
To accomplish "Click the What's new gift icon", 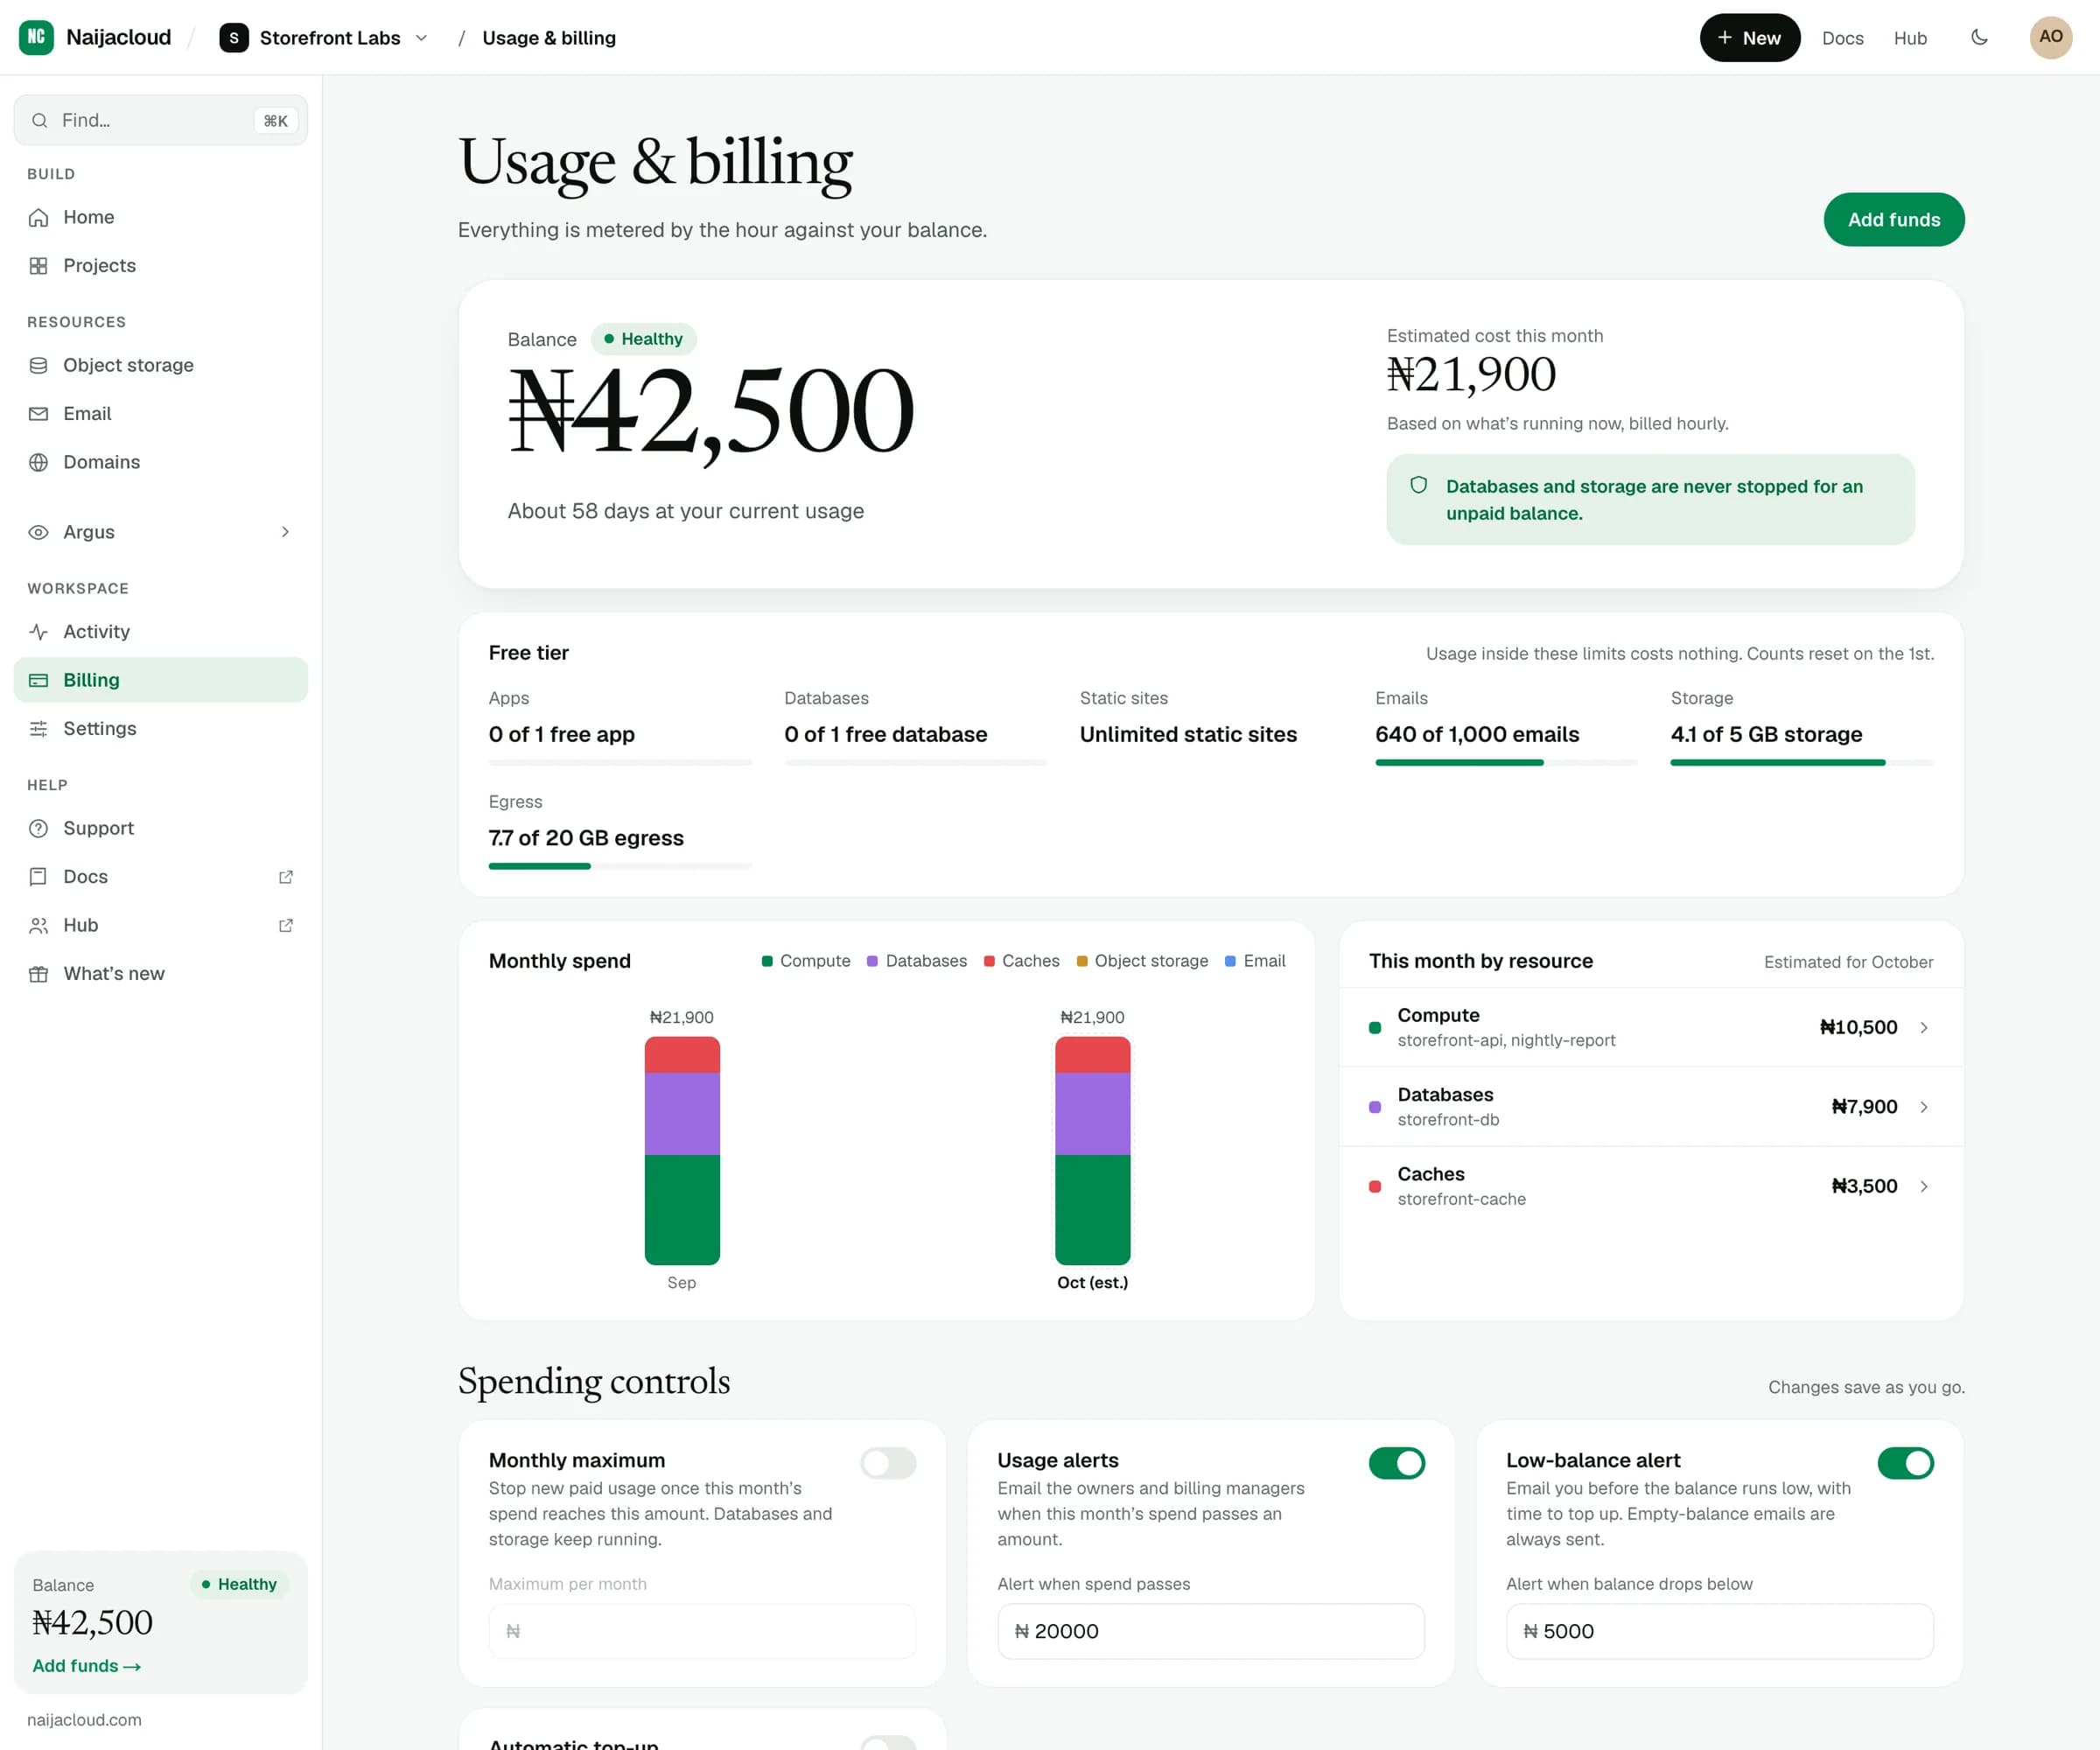I will [38, 973].
